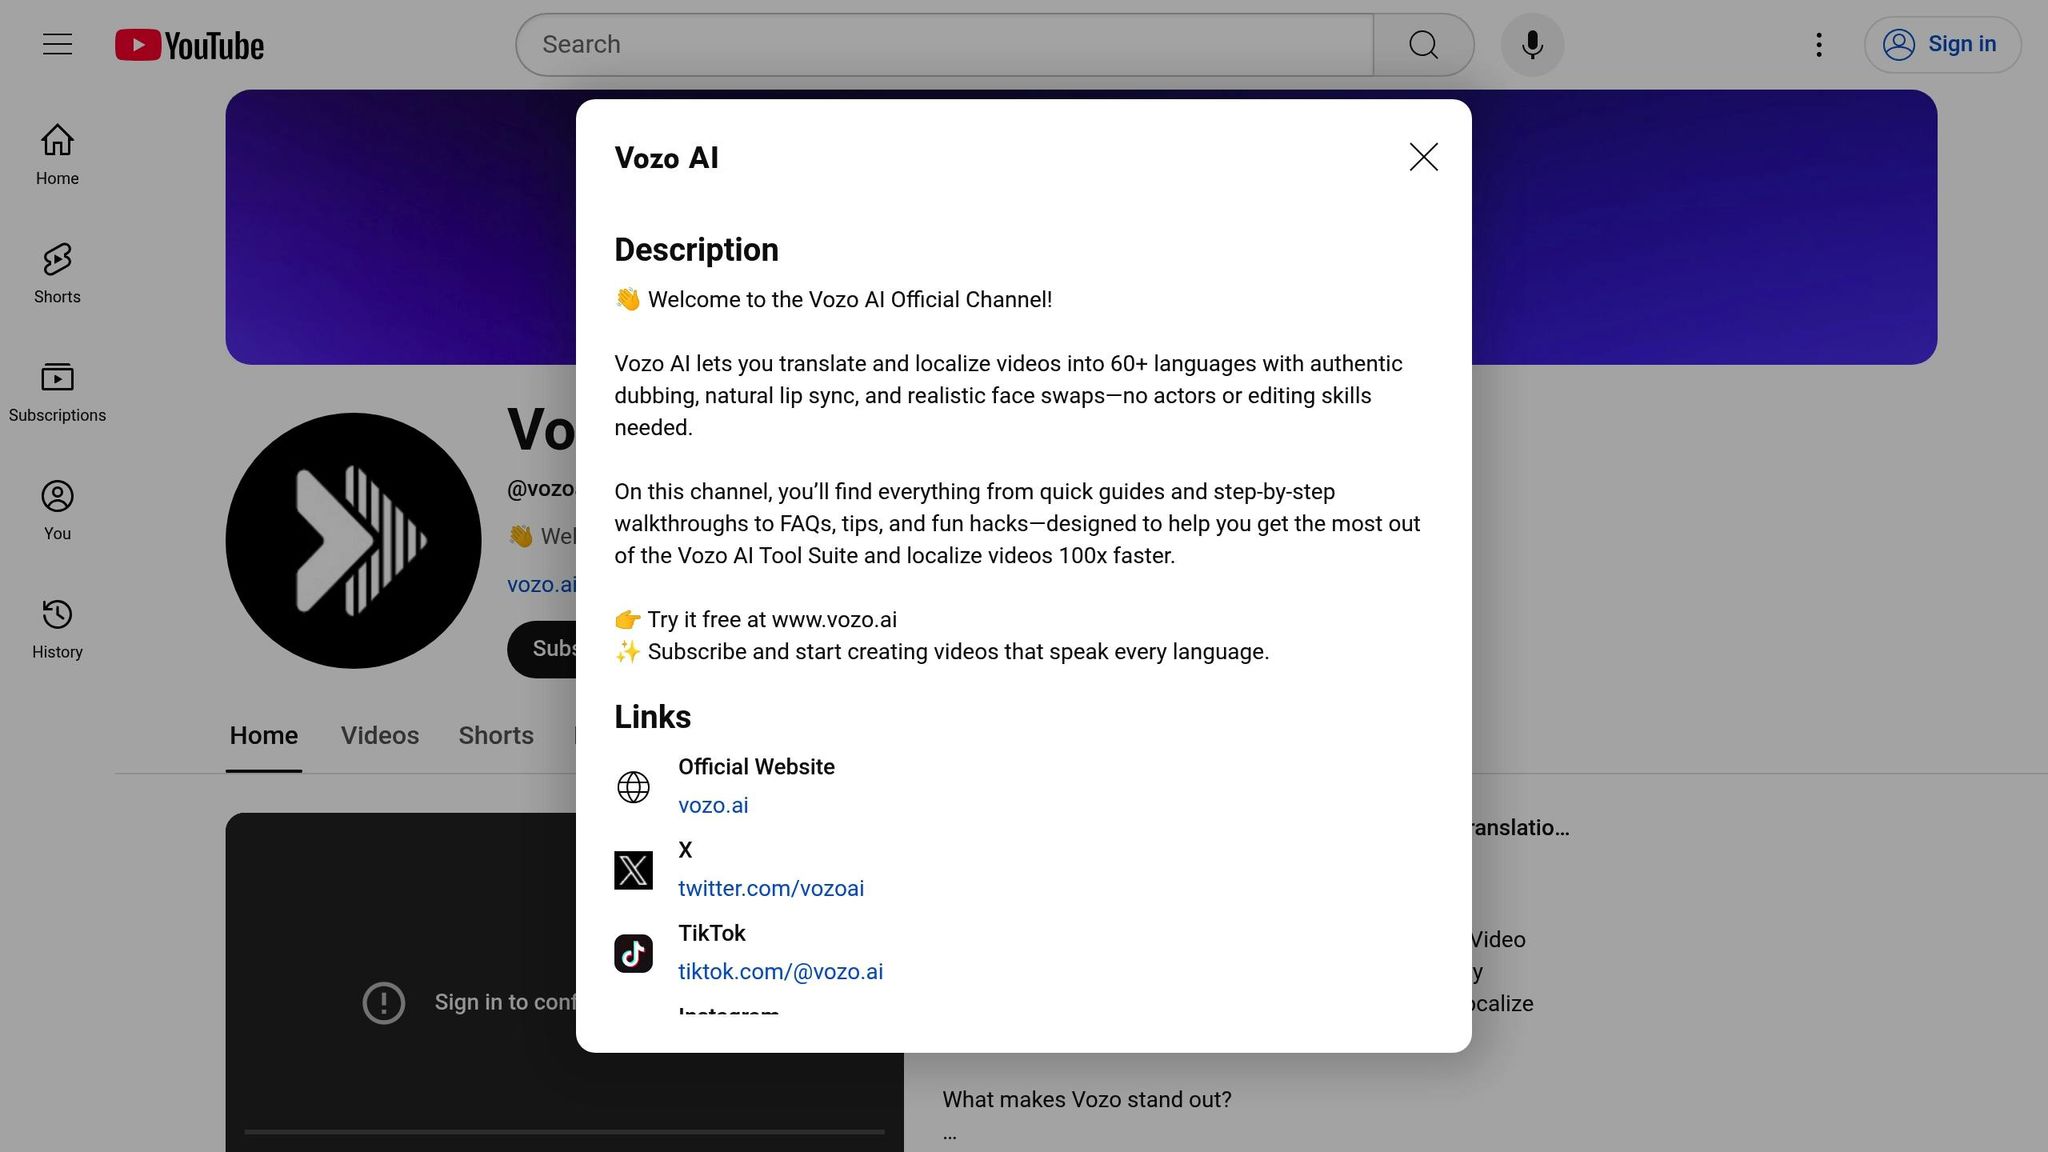
Task: Switch to the Shorts channel tab
Action: 495,735
